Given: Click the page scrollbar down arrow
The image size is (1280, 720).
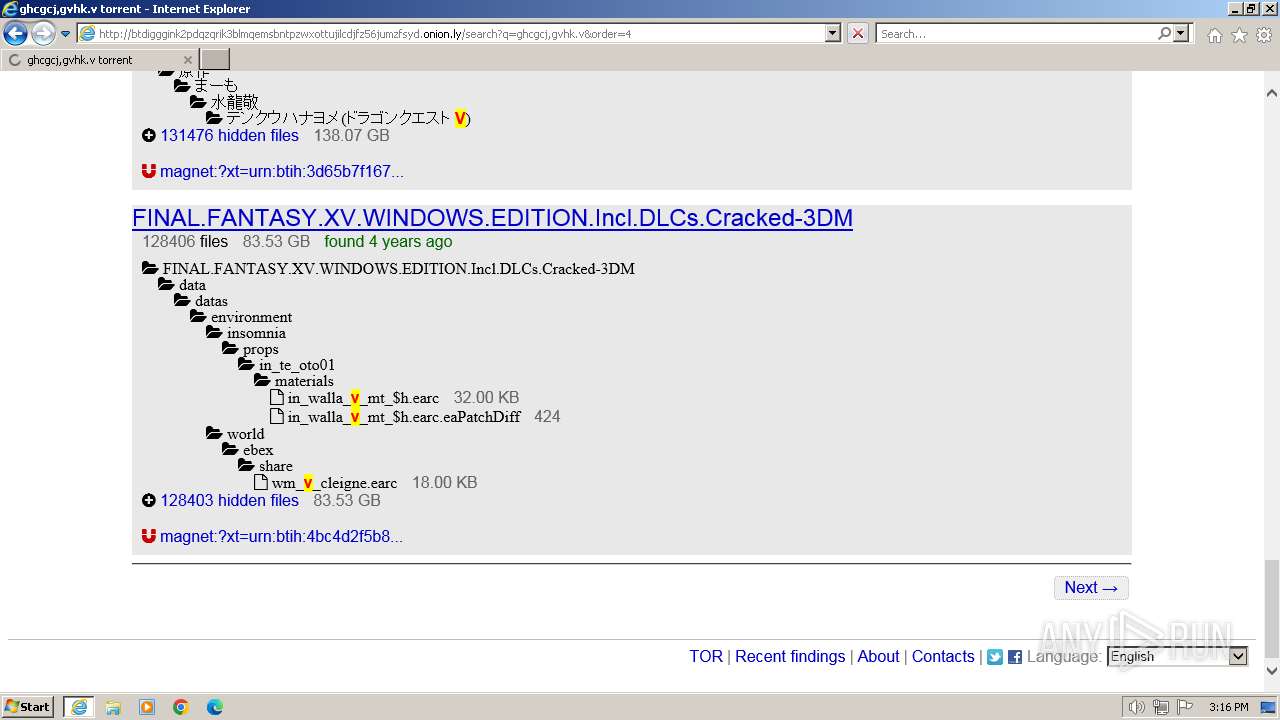Looking at the screenshot, I should (x=1272, y=671).
